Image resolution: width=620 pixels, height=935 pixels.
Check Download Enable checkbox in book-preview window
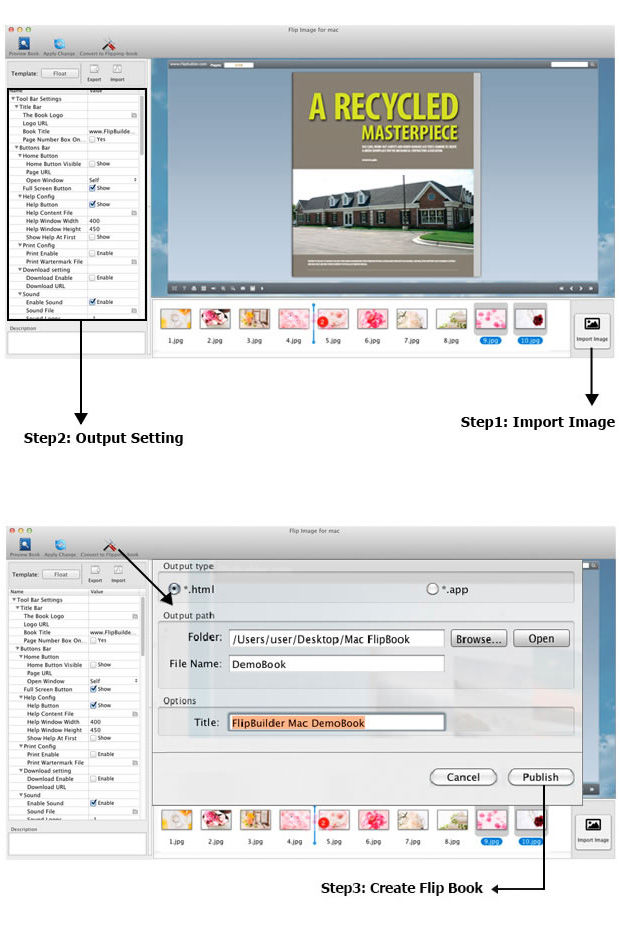[x=92, y=277]
